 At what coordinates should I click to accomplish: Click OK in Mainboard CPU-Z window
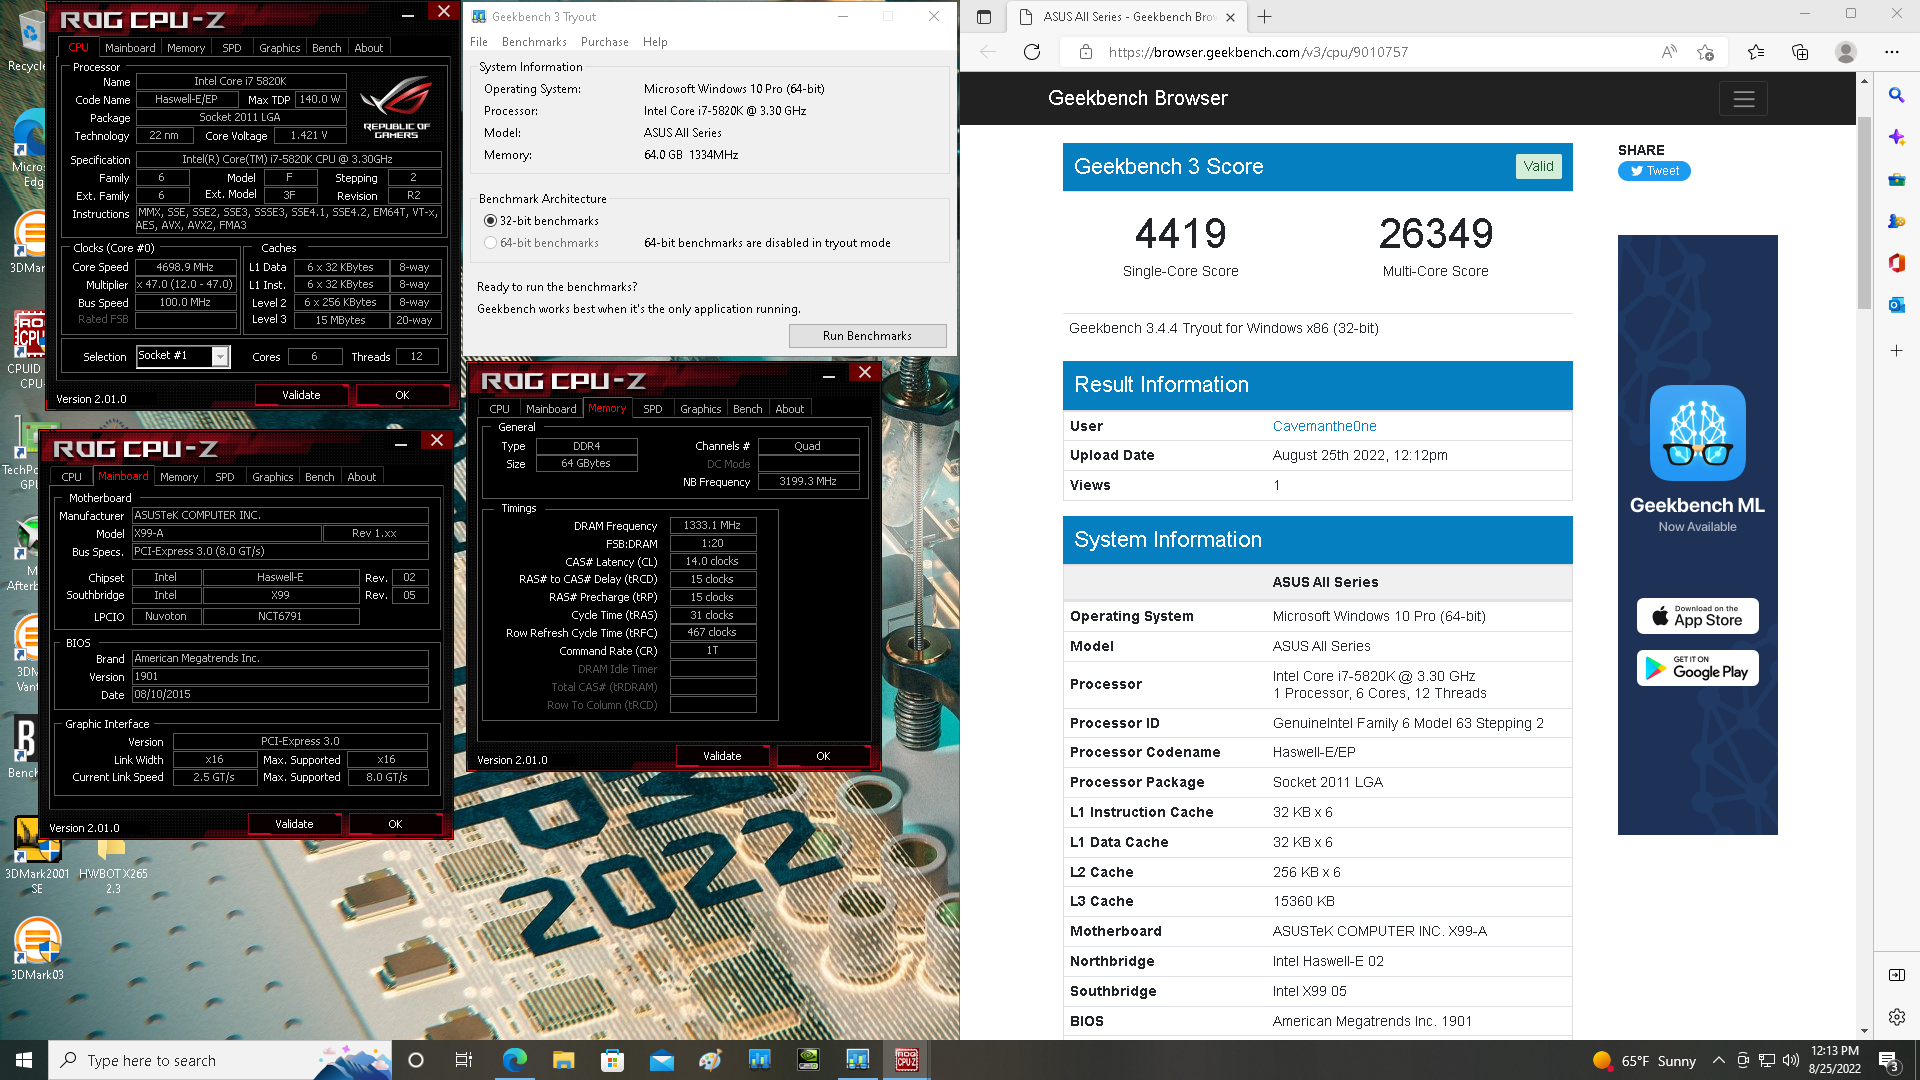click(395, 824)
